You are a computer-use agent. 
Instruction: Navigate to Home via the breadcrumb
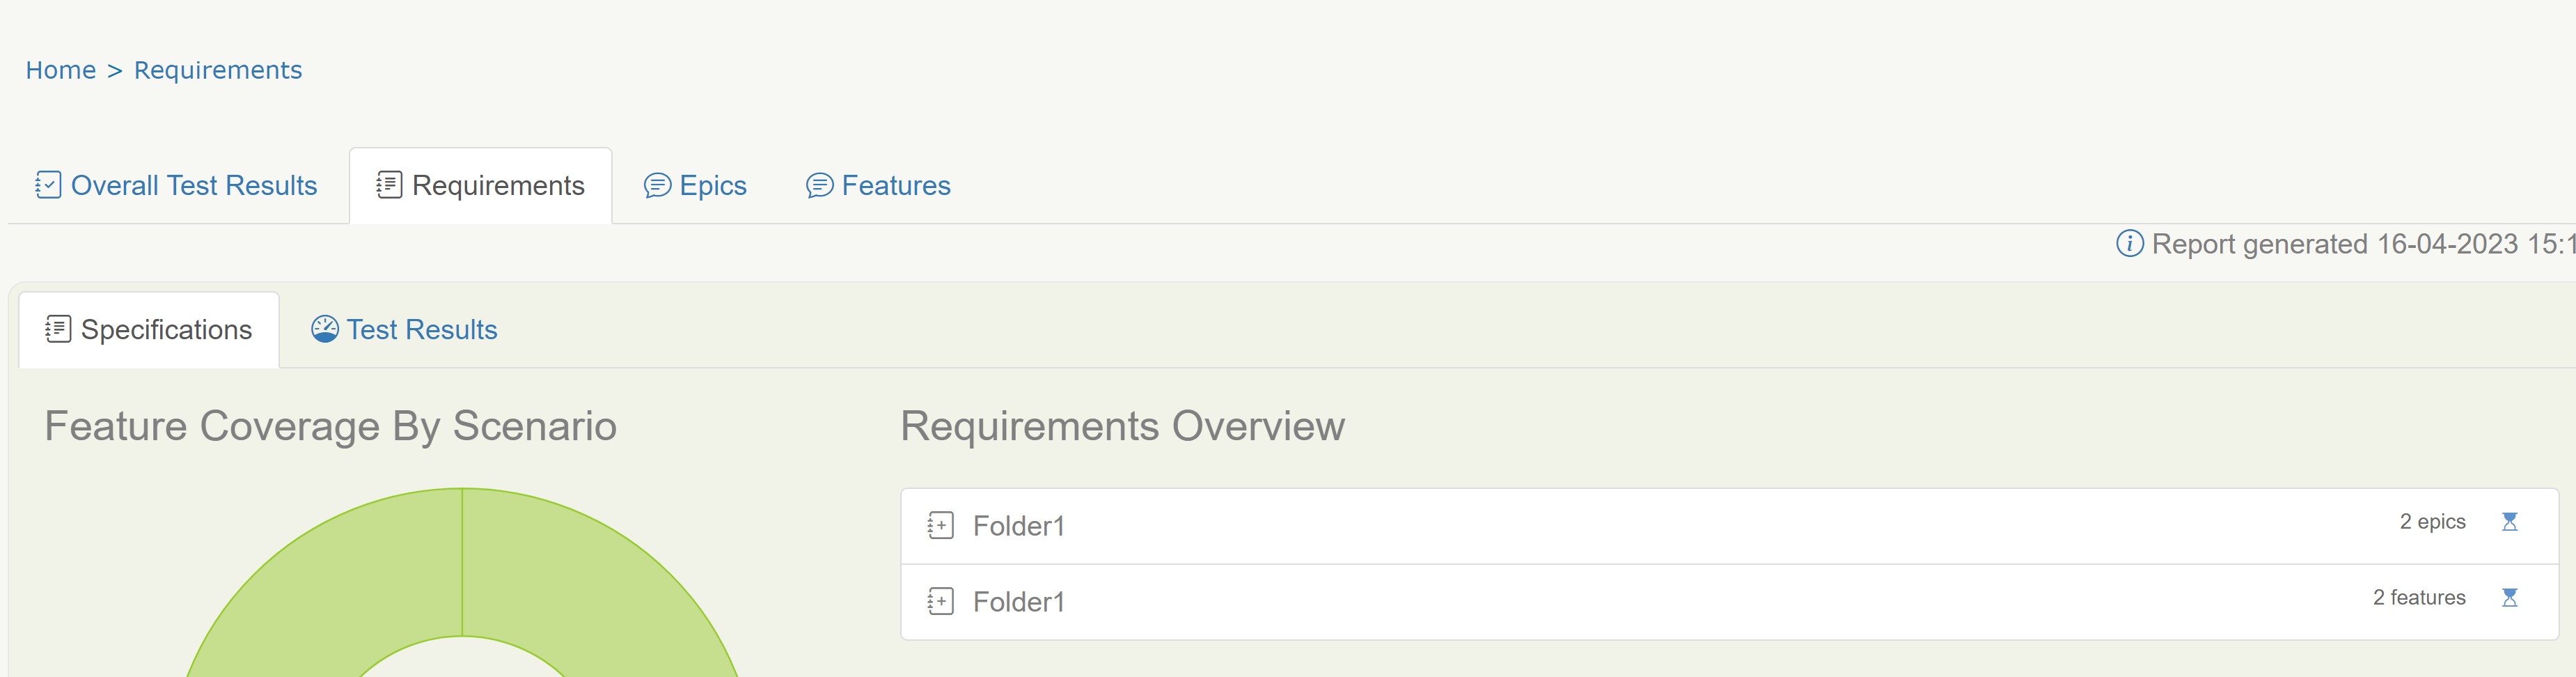coord(61,69)
